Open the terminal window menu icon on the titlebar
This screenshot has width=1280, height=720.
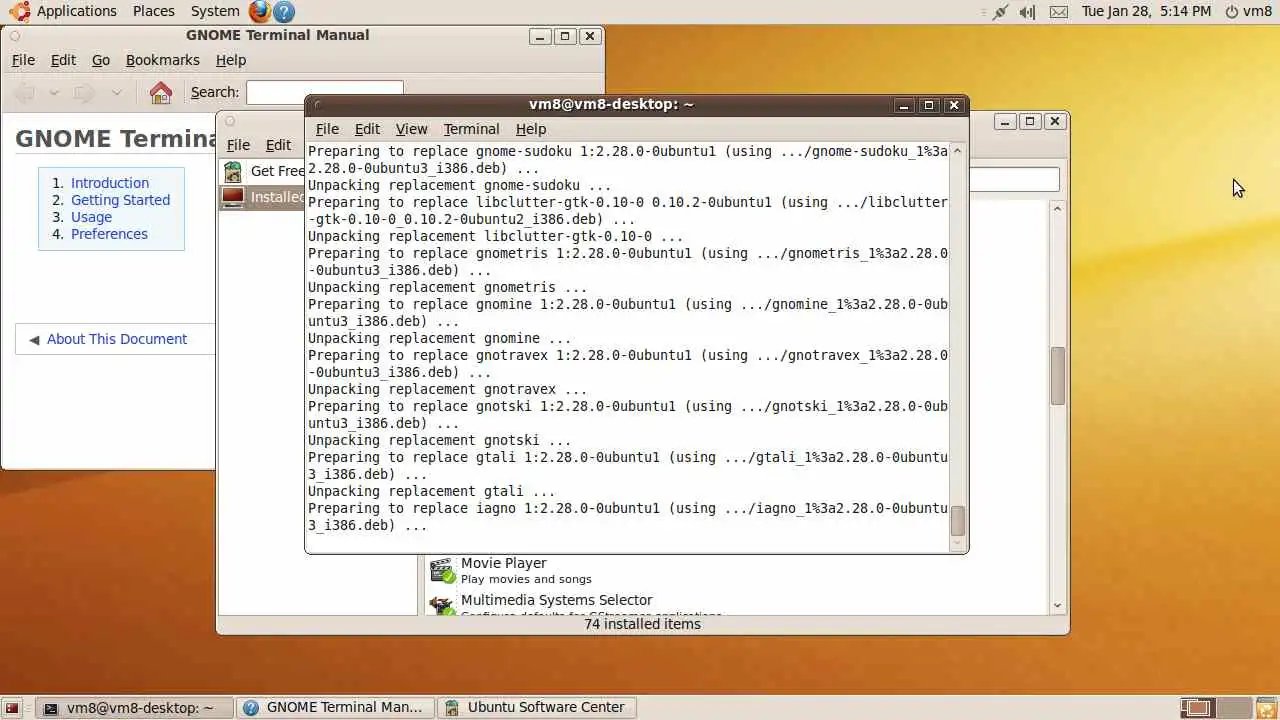tap(318, 104)
